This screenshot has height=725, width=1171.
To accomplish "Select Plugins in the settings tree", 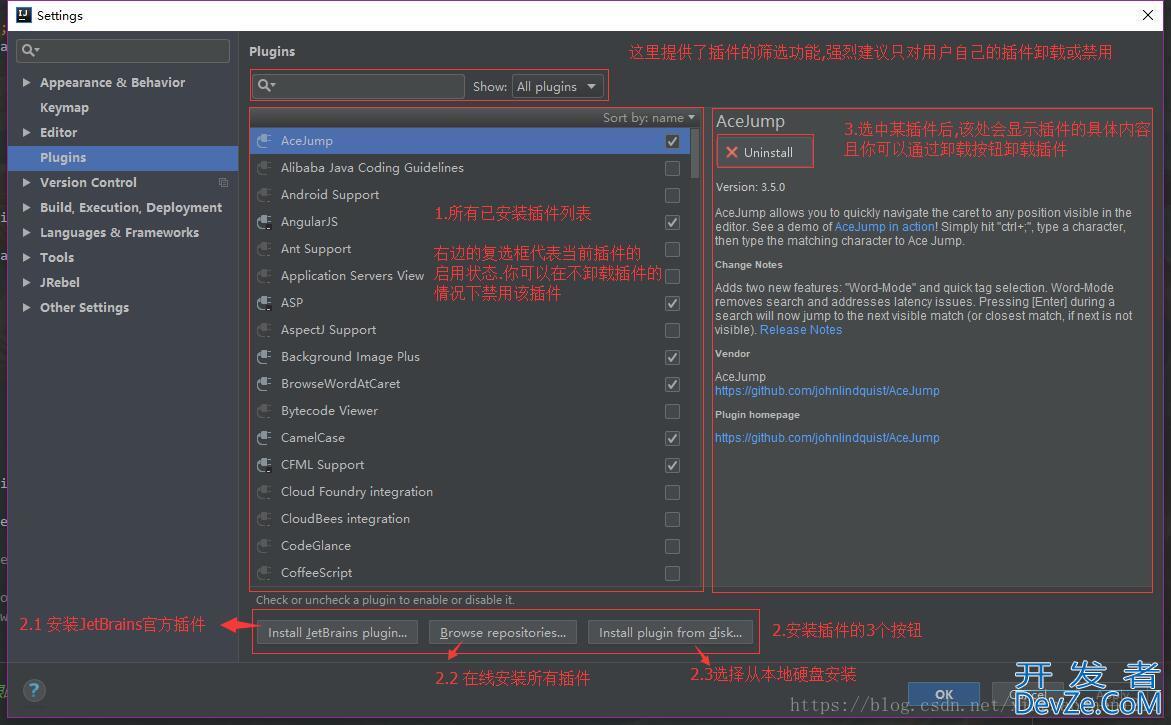I will coord(122,158).
